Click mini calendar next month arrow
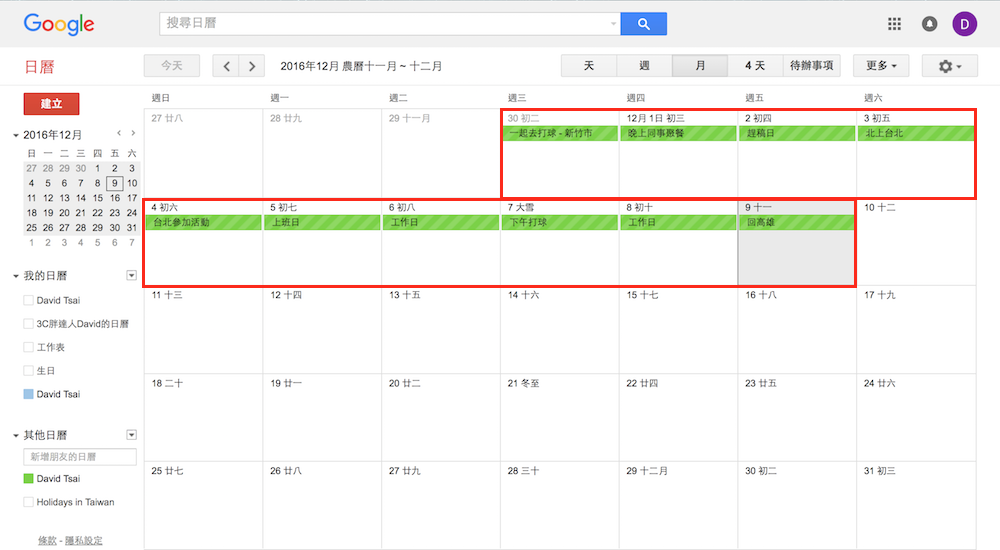1000x550 pixels. [x=134, y=133]
